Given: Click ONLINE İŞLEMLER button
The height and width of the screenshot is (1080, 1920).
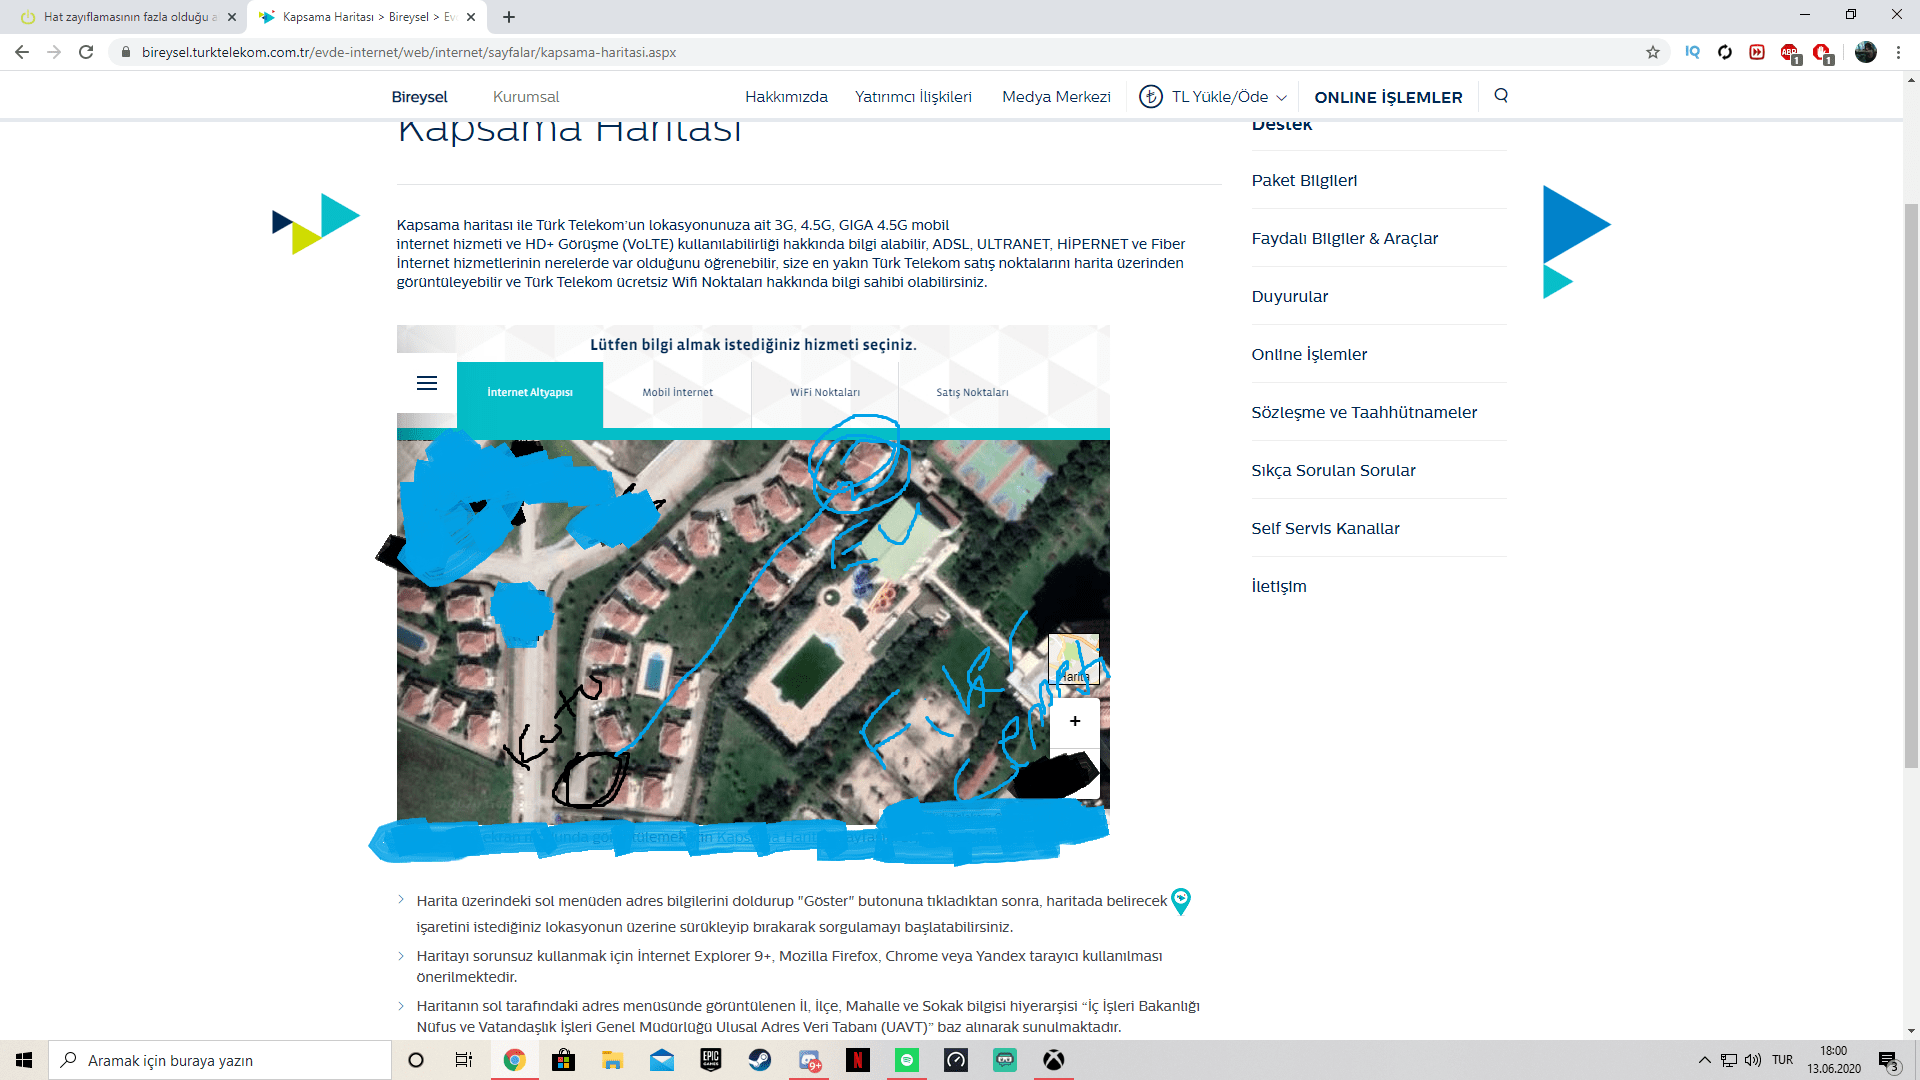Looking at the screenshot, I should [1388, 97].
